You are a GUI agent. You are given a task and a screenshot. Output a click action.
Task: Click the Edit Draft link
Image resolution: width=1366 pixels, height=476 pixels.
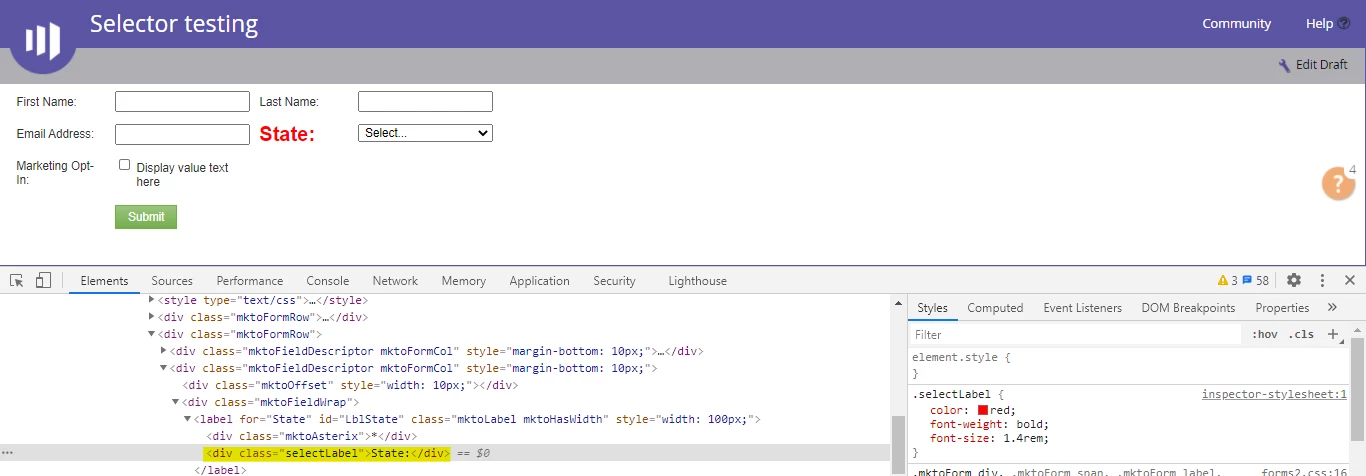(1321, 65)
